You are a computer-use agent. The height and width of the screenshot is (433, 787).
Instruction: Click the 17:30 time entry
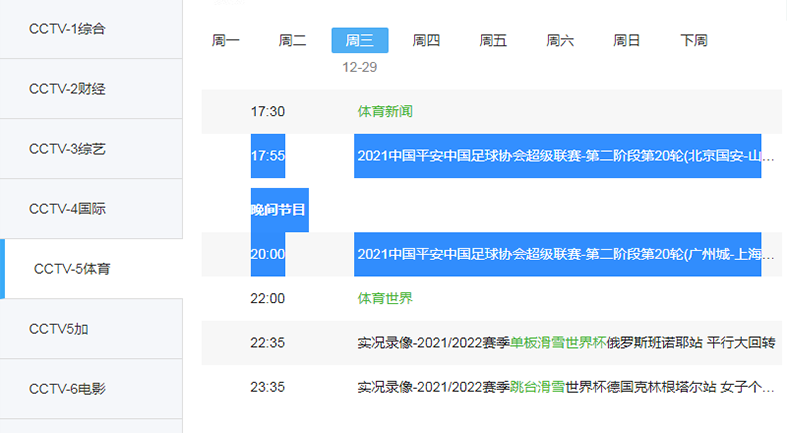(x=268, y=111)
